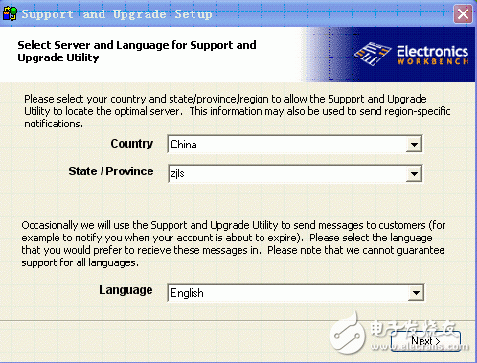Click the Language label
Image resolution: width=477 pixels, height=363 pixels.
point(126,290)
